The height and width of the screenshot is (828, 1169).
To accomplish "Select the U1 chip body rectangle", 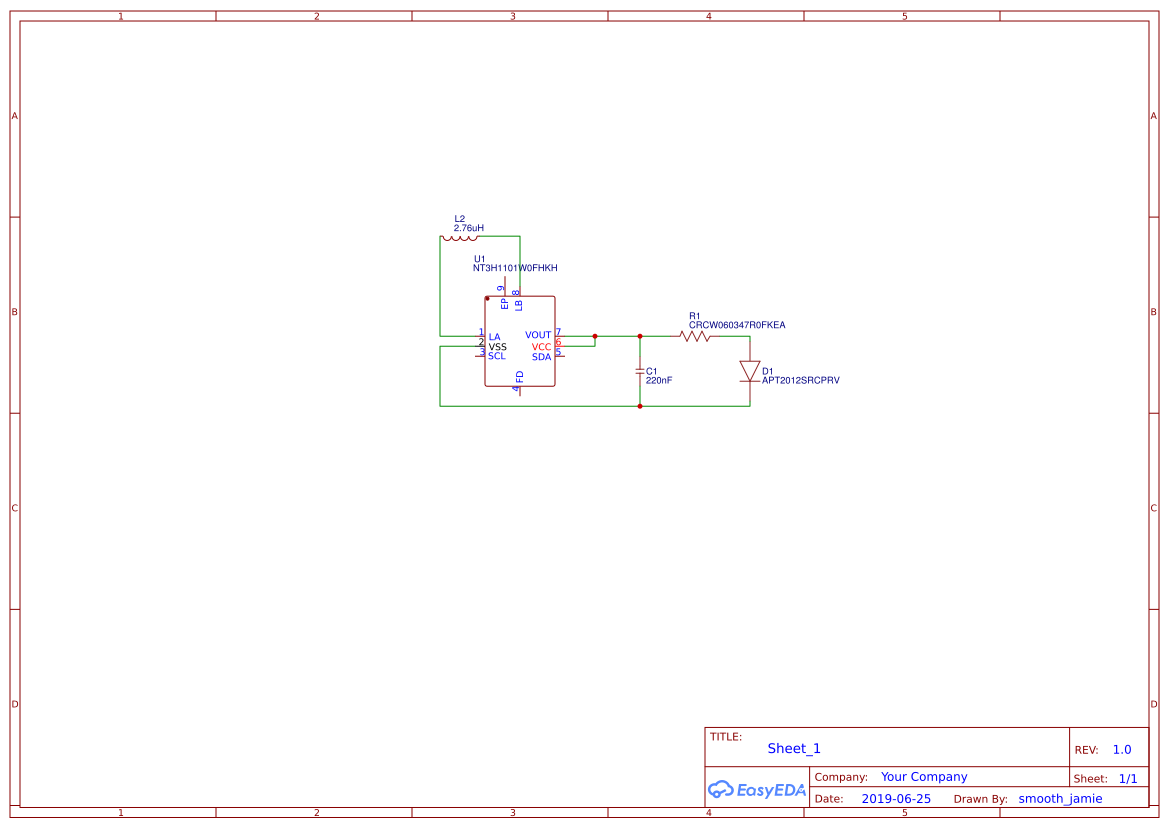I will (x=520, y=341).
